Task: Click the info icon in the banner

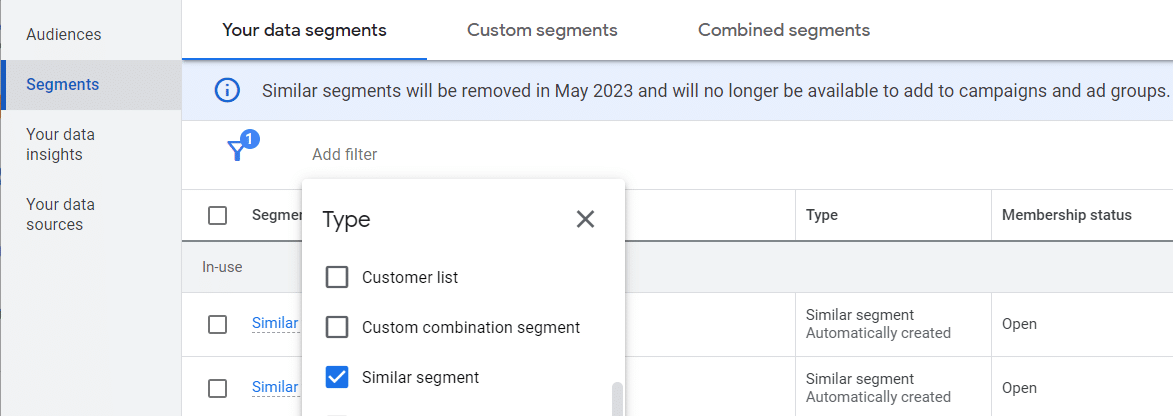Action: pyautogui.click(x=228, y=90)
